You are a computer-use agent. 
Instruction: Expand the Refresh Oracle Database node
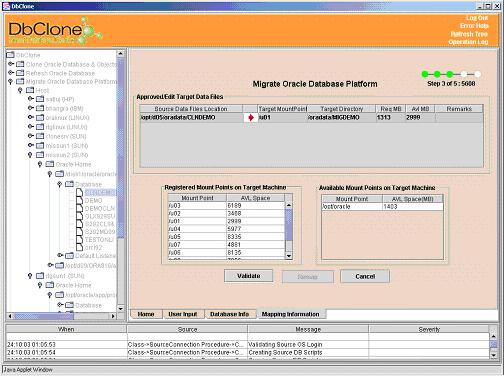[x=11, y=73]
